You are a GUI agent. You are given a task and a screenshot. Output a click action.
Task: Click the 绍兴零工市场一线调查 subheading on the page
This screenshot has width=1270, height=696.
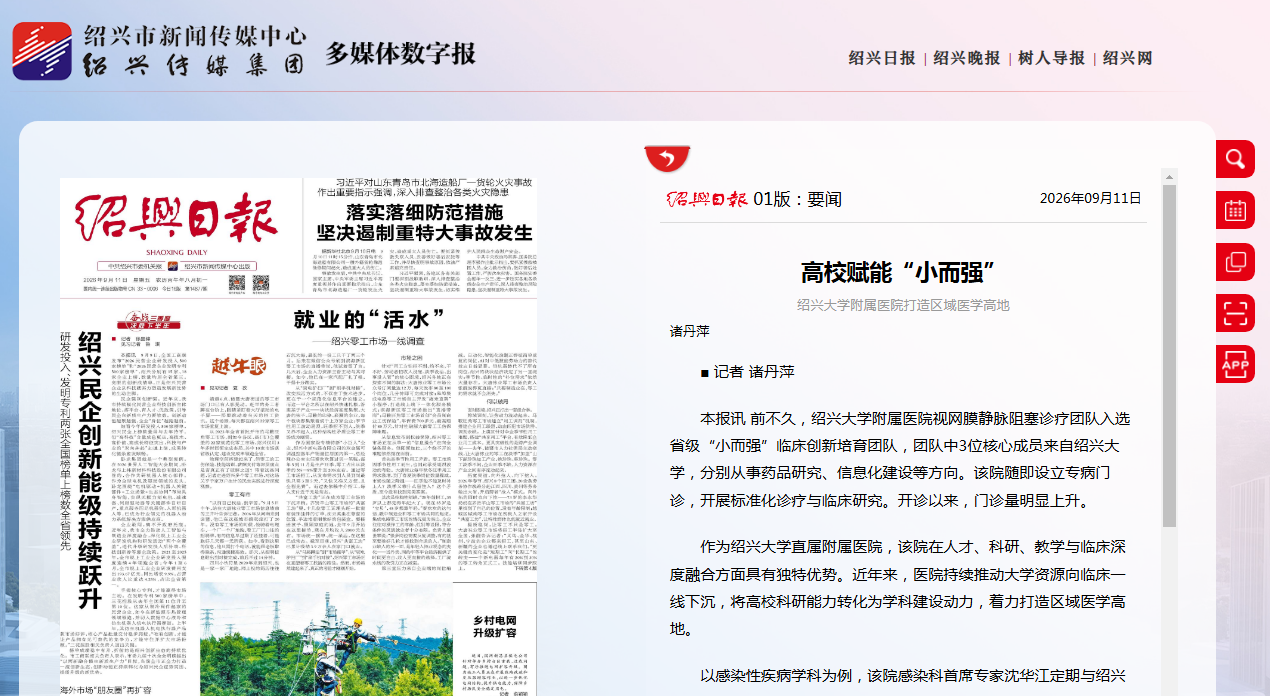click(371, 341)
